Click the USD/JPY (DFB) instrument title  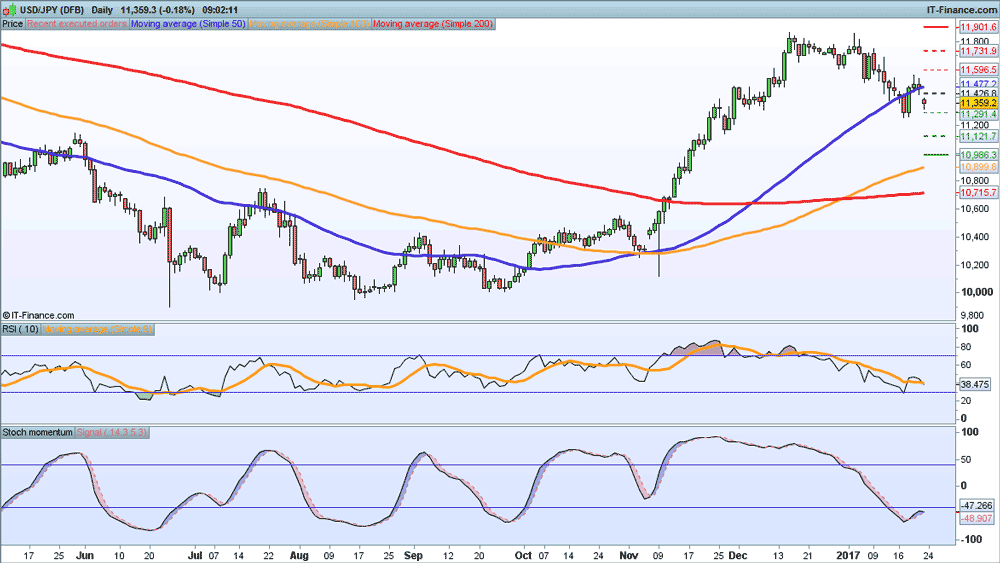pos(52,10)
